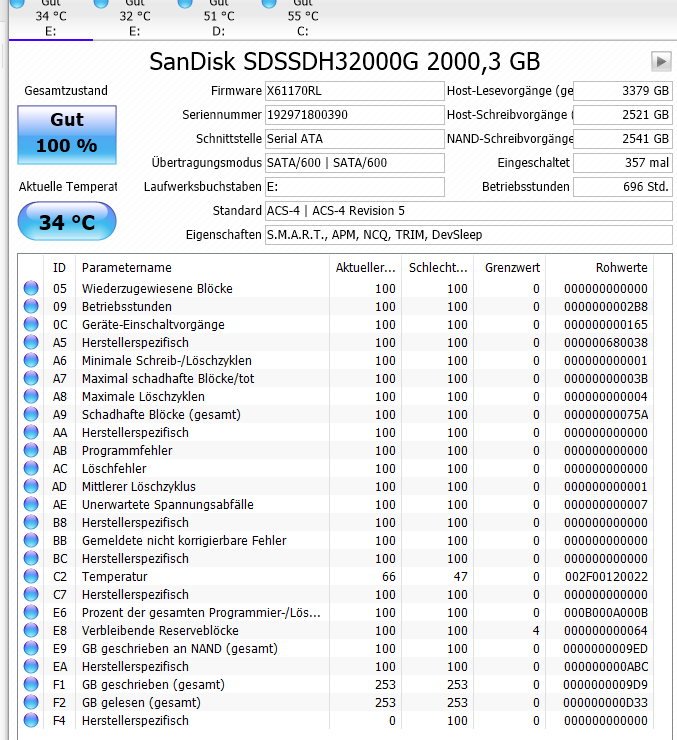Click status icon of row BC Herstellerspezifisch
677x740 pixels.
pos(31,558)
